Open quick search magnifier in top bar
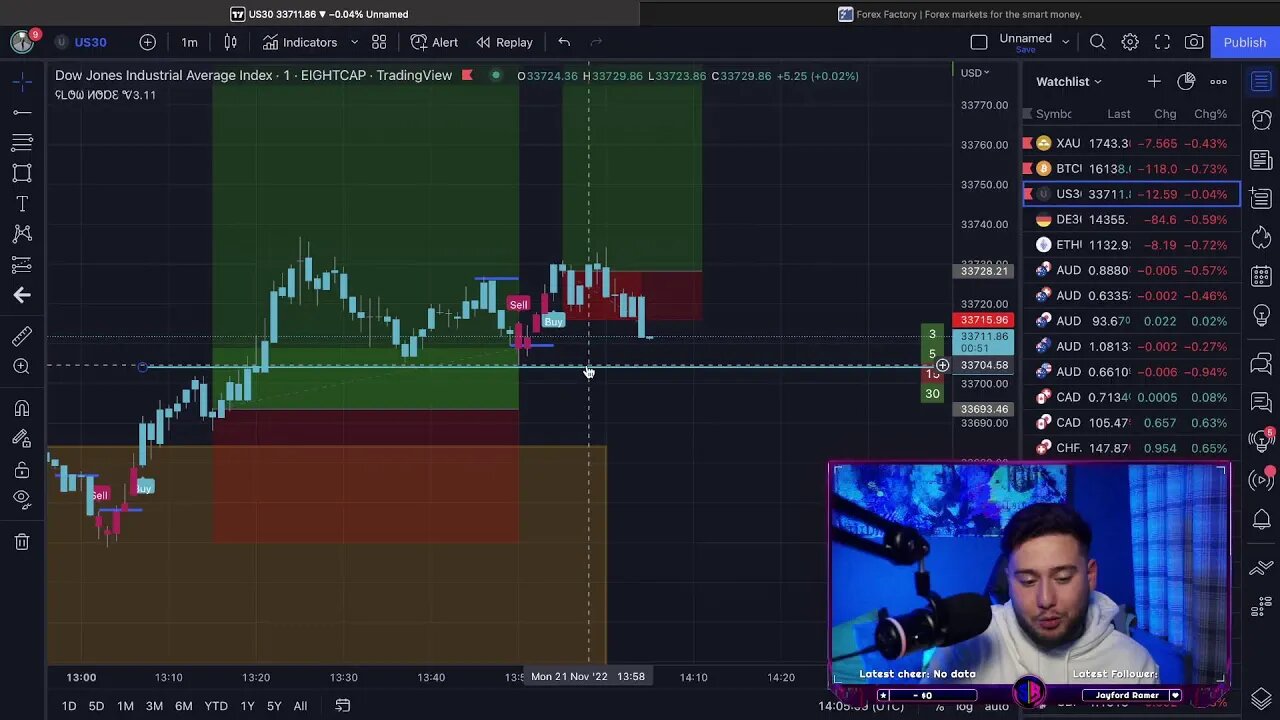 click(1097, 42)
